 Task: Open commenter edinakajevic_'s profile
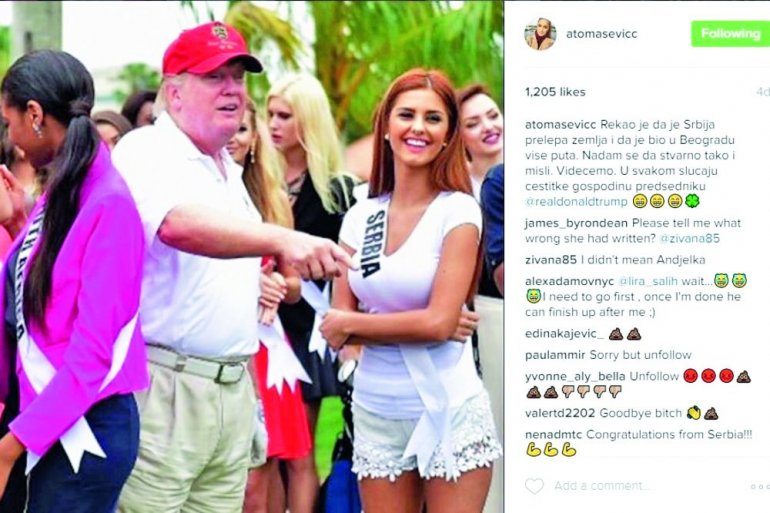tap(564, 334)
